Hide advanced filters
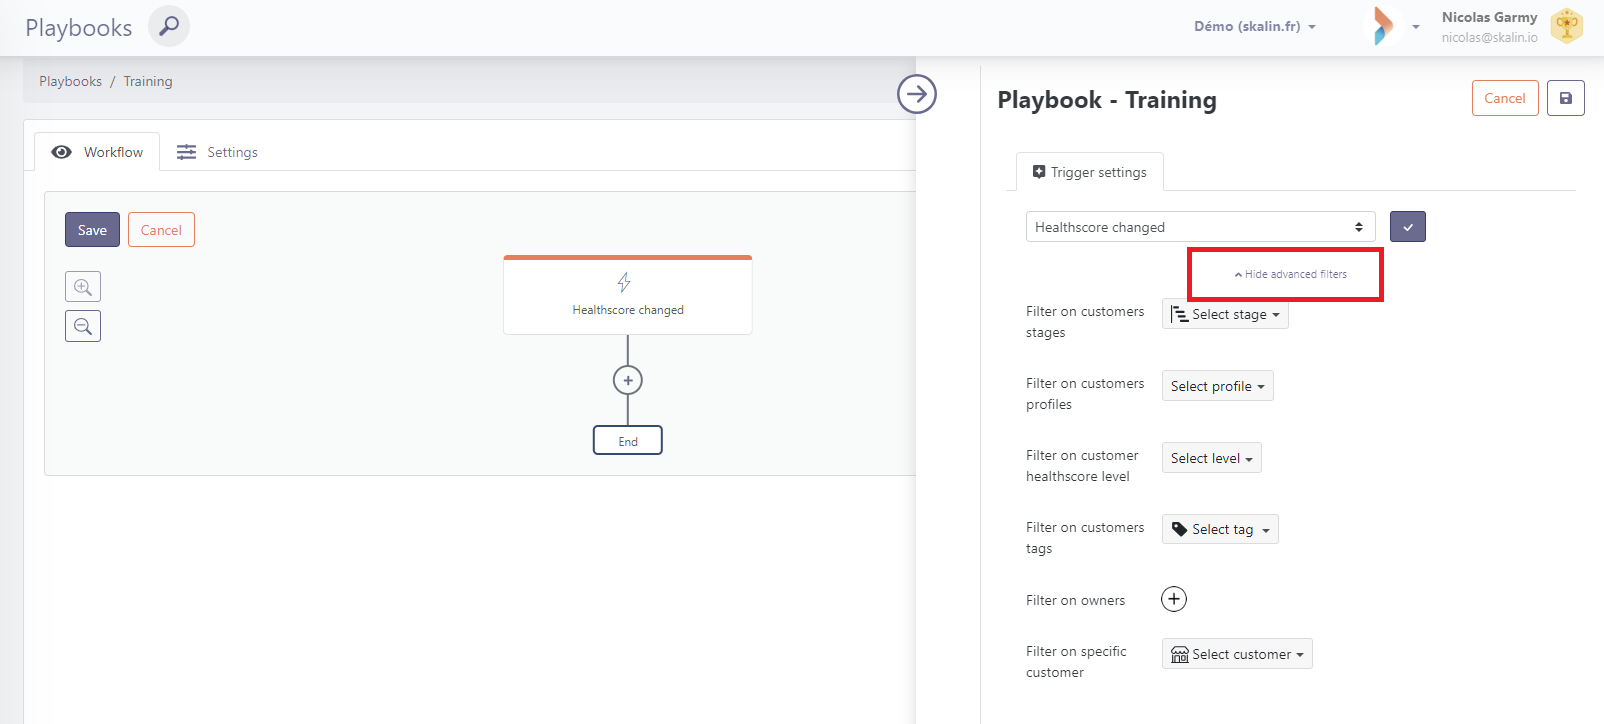 [x=1290, y=274]
